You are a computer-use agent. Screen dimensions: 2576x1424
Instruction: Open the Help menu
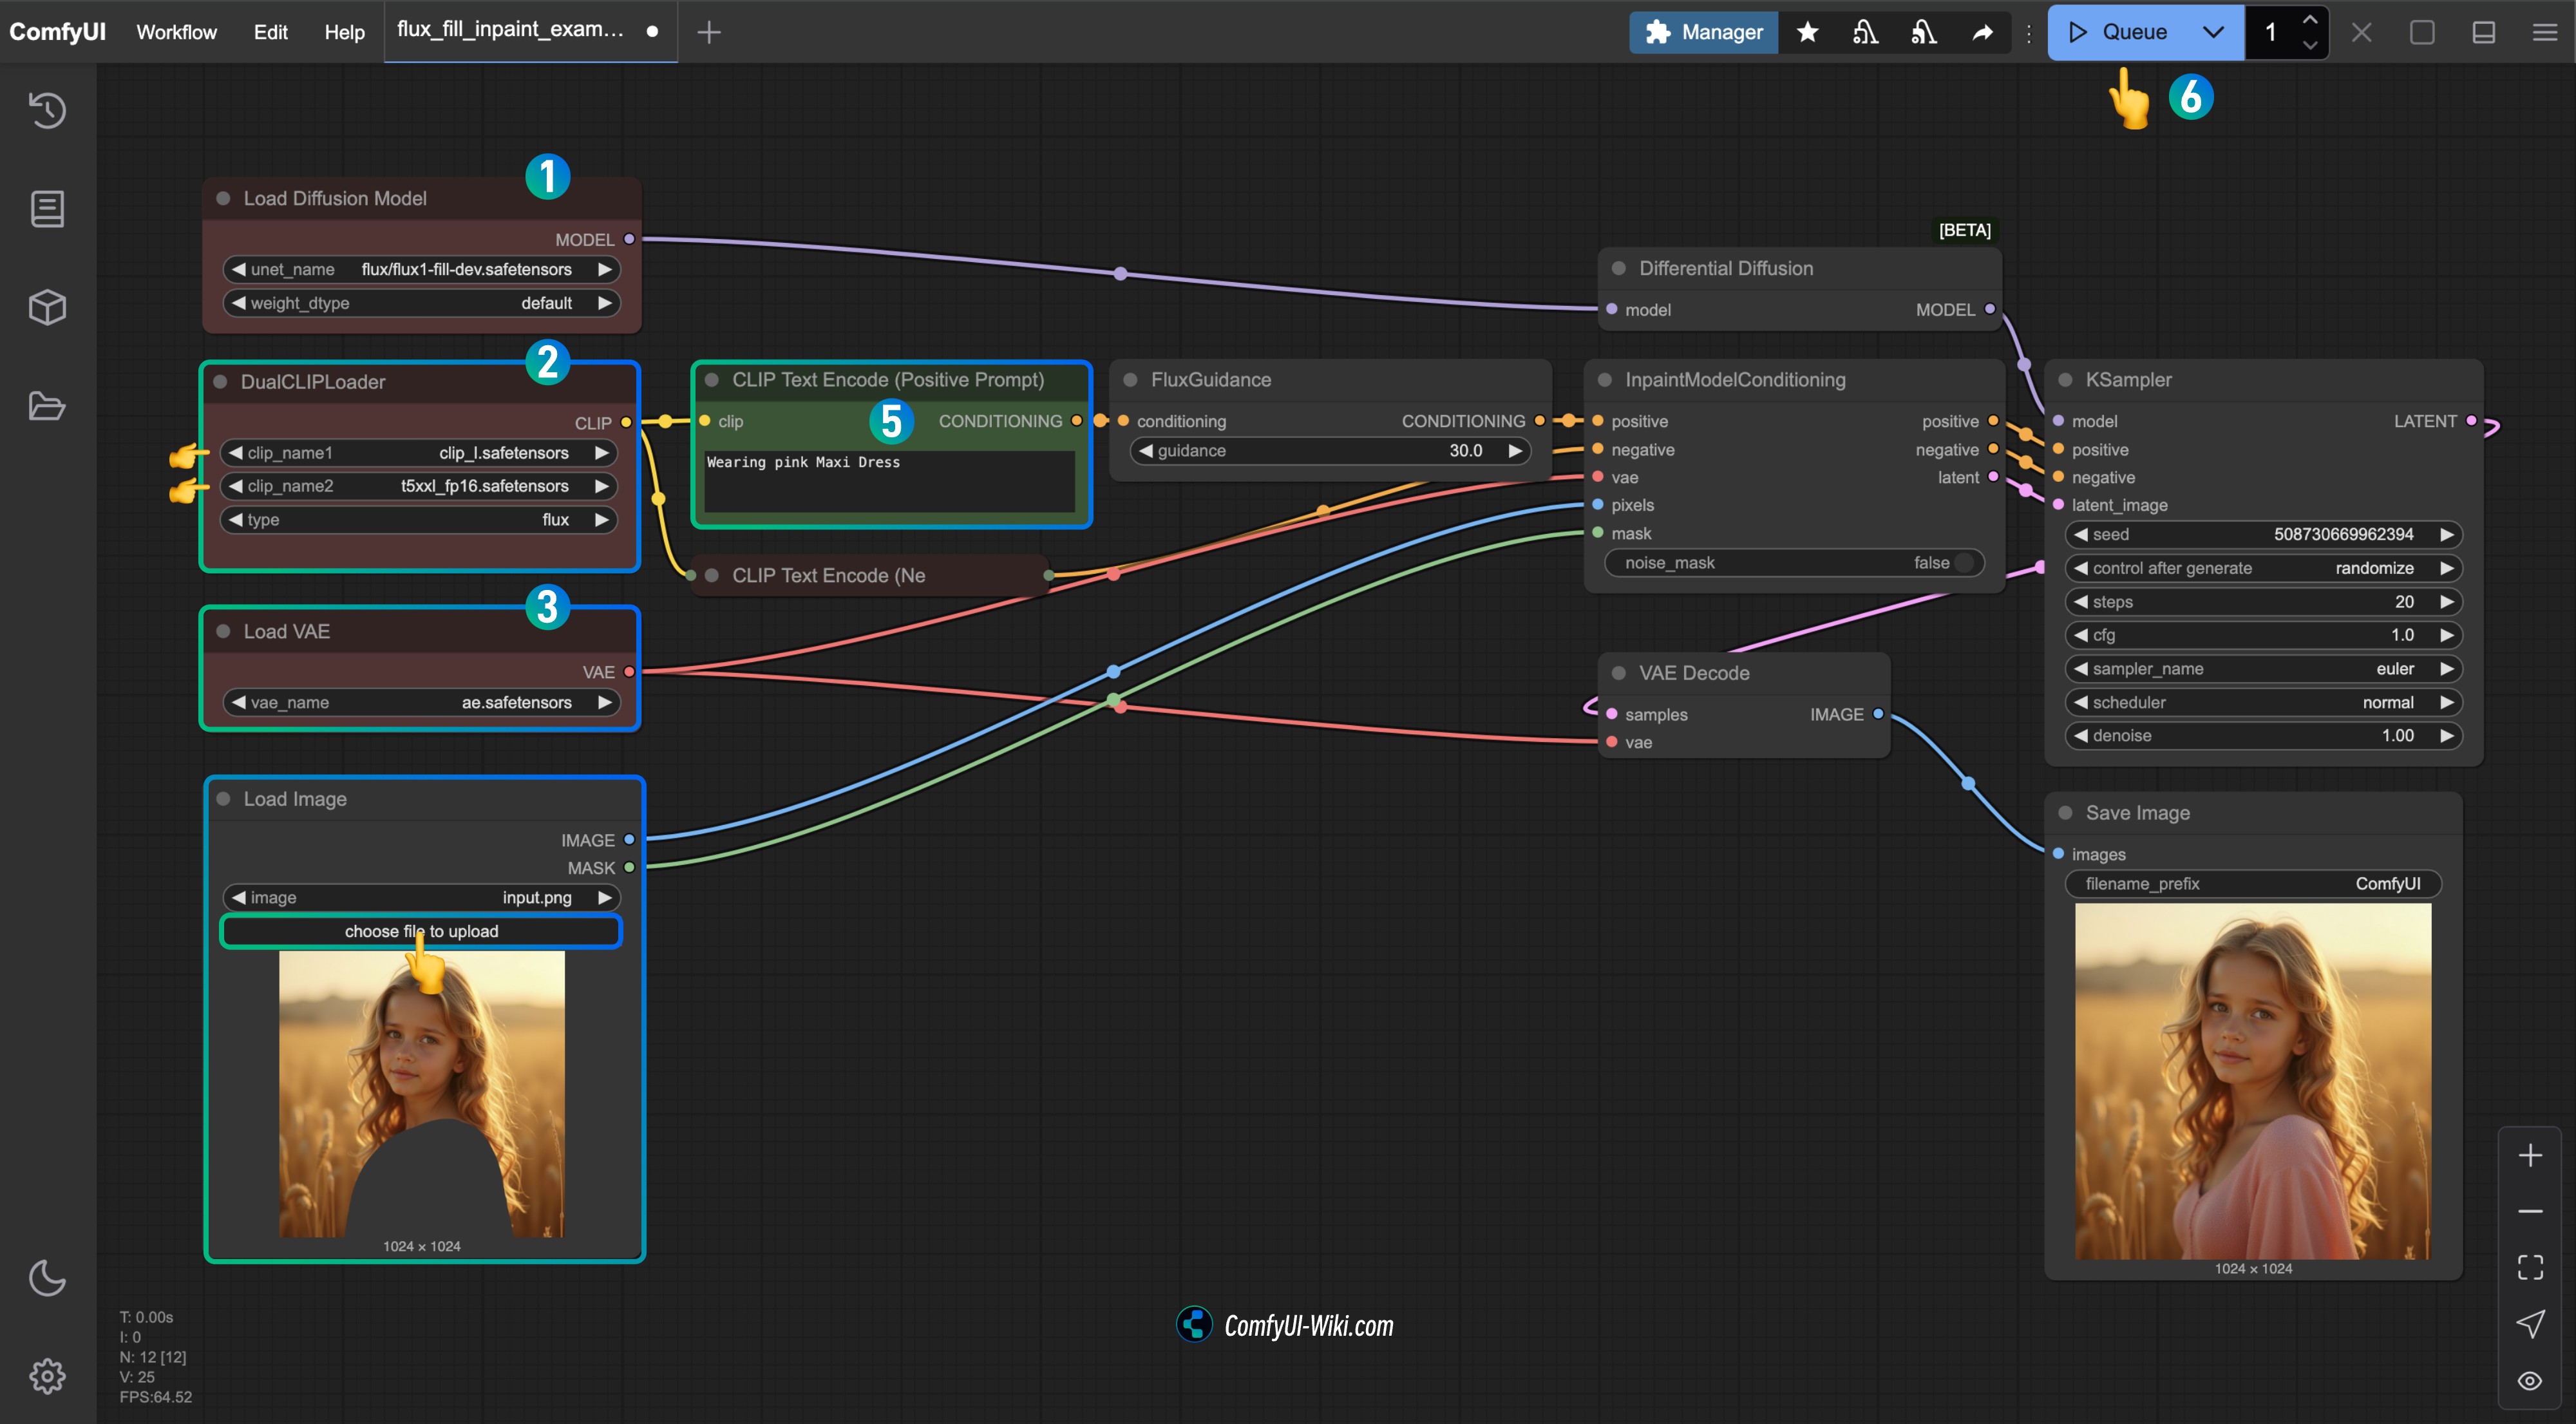(344, 32)
